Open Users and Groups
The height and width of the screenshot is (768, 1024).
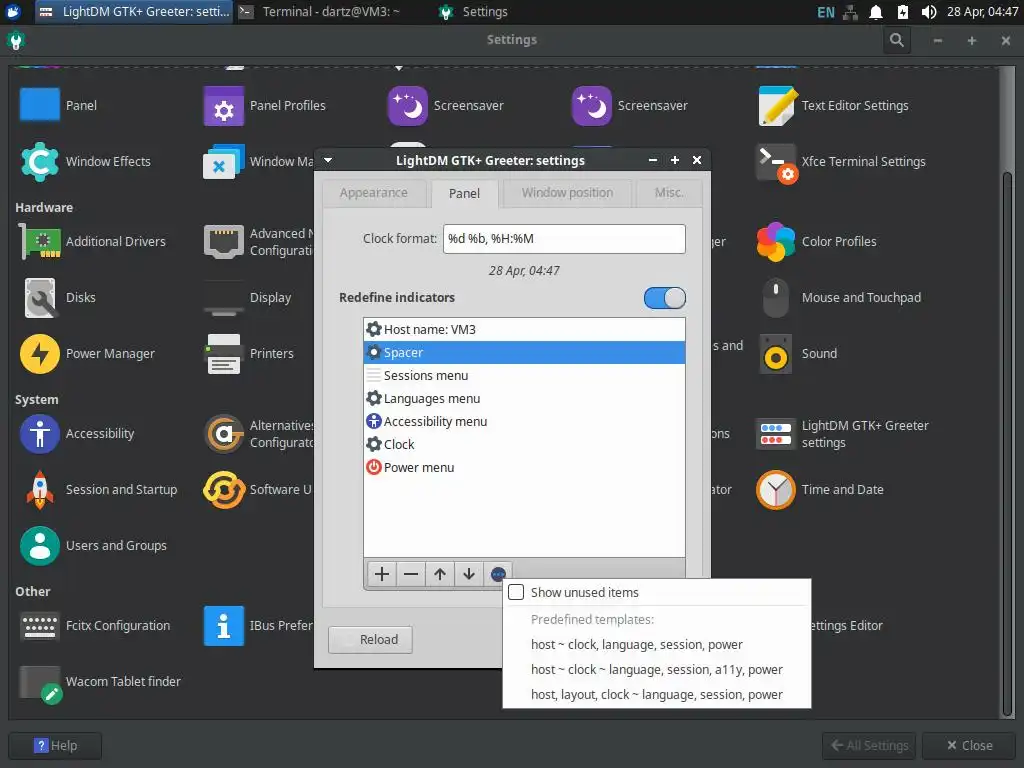click(x=40, y=545)
